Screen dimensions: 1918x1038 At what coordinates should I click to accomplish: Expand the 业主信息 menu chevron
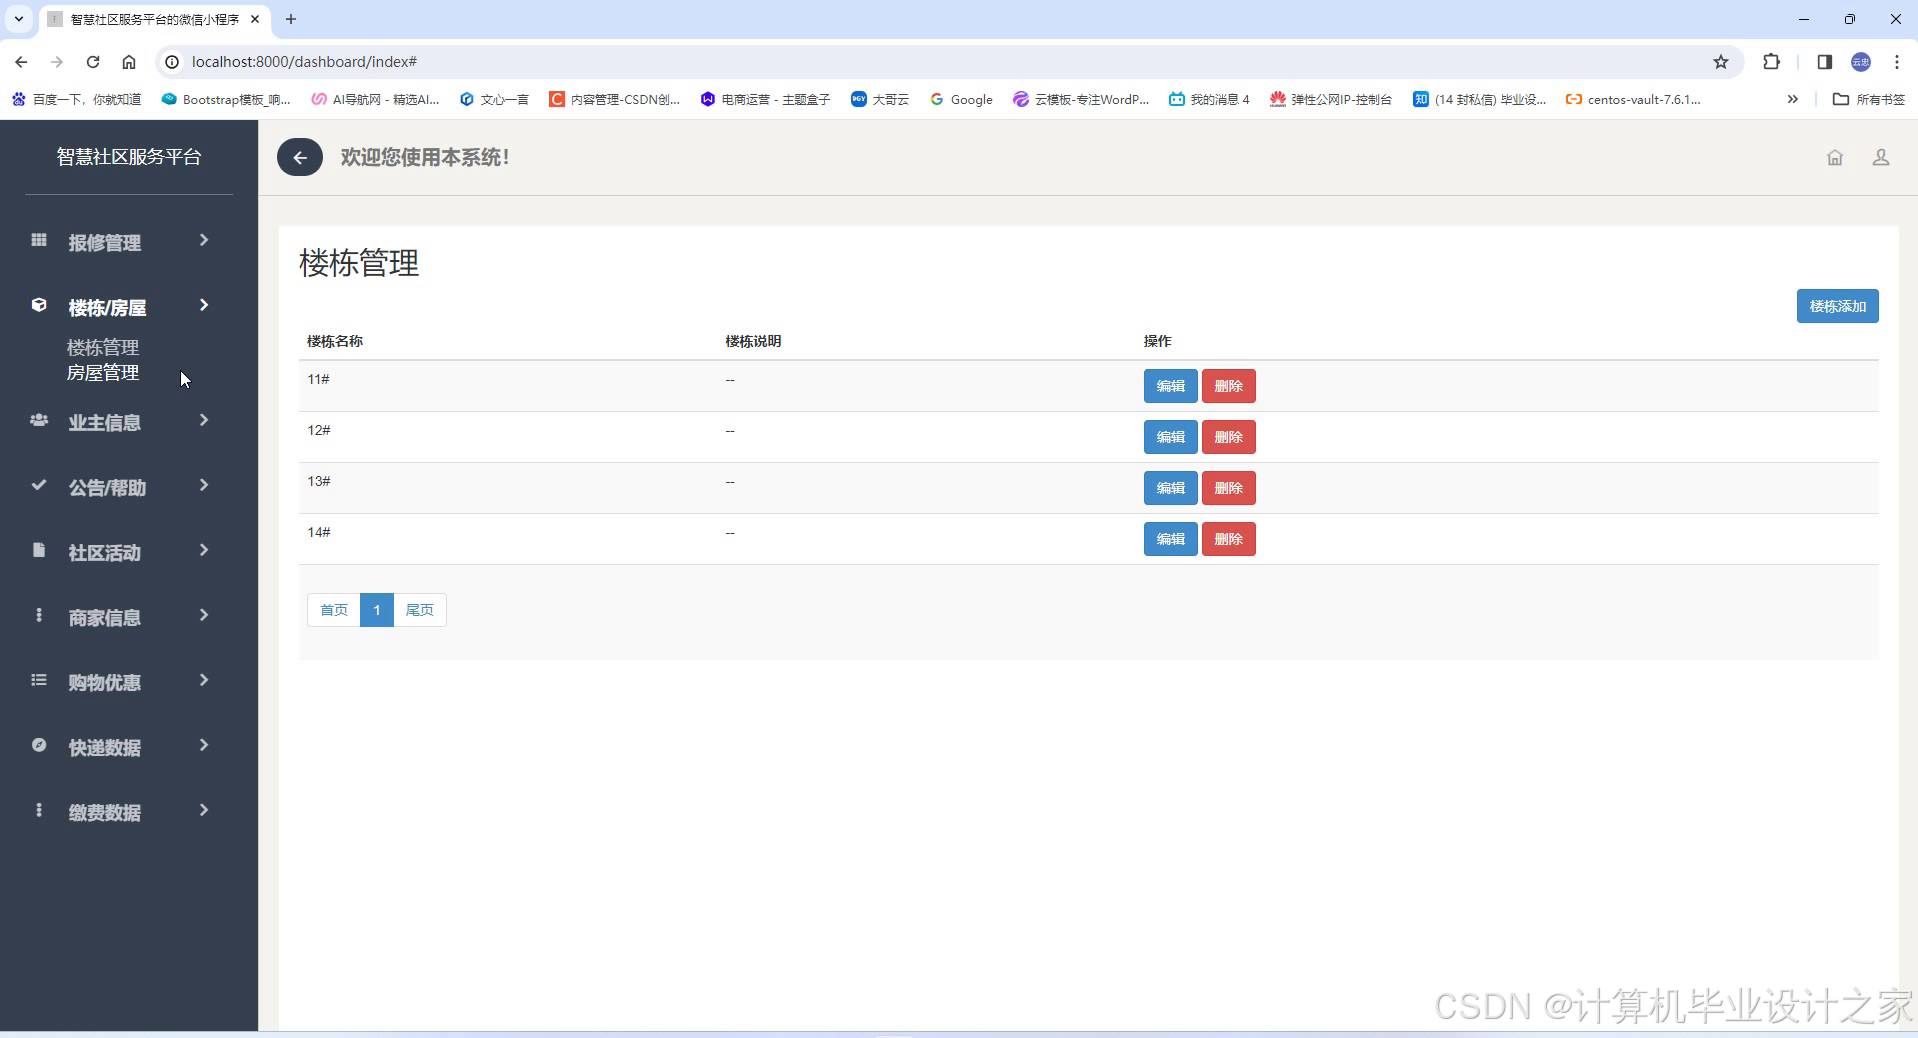tap(204, 420)
